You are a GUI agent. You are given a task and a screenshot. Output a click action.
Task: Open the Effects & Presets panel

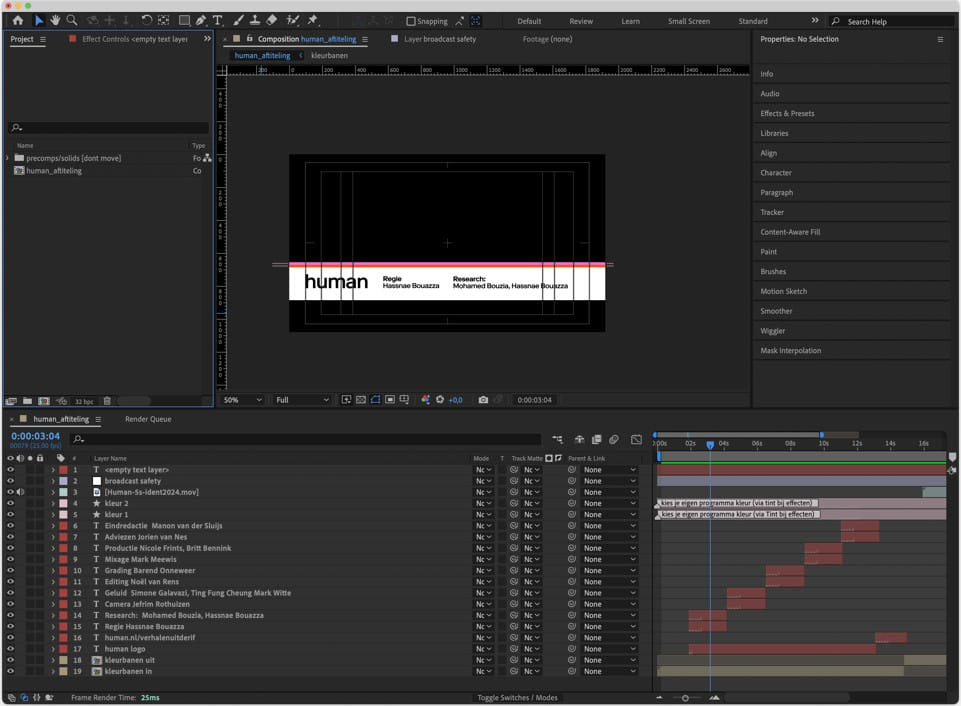click(x=787, y=113)
